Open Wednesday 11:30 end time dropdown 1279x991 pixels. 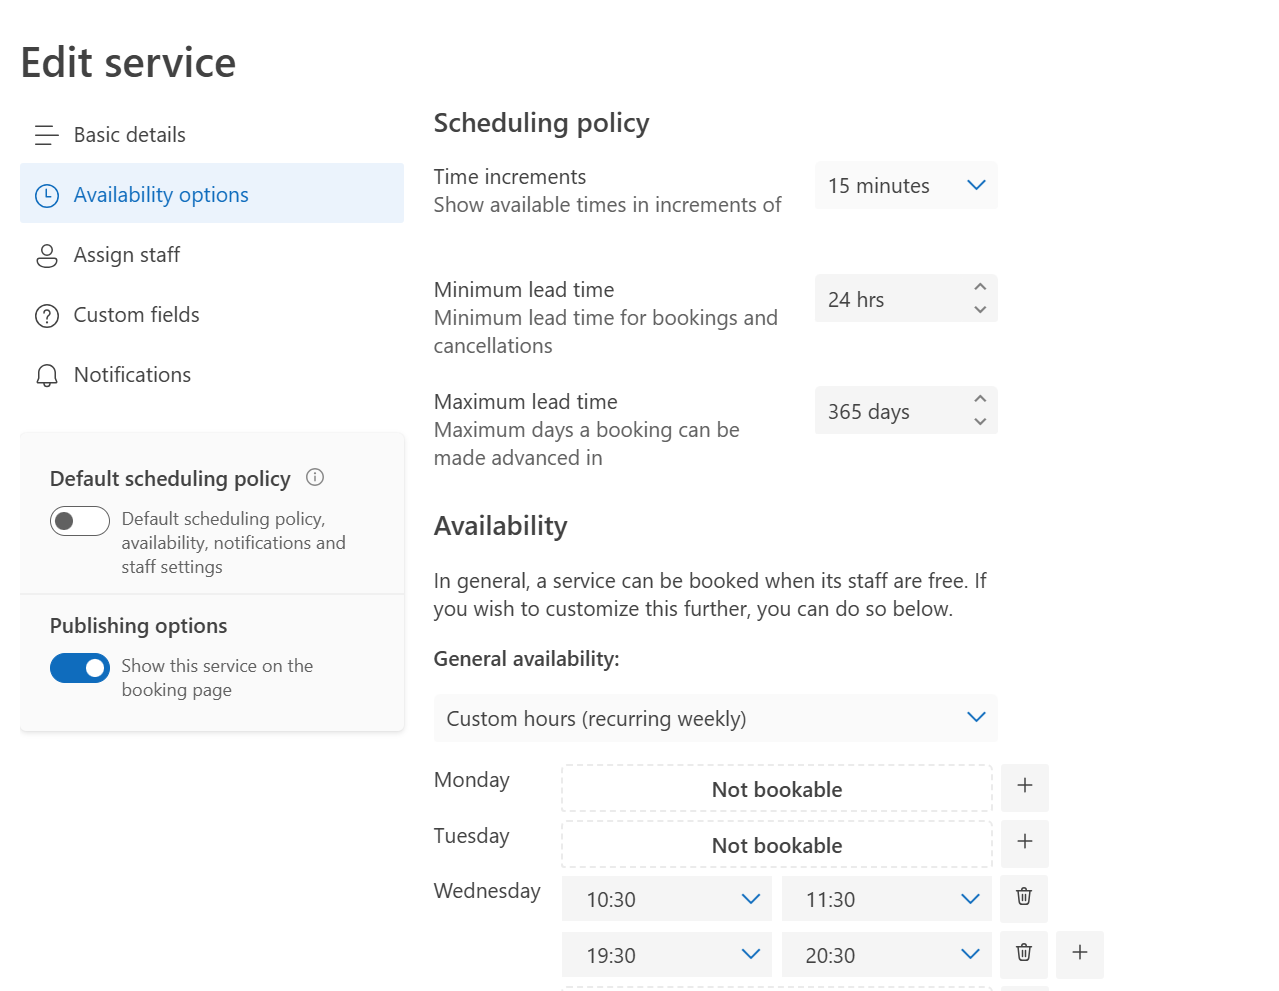(886, 899)
